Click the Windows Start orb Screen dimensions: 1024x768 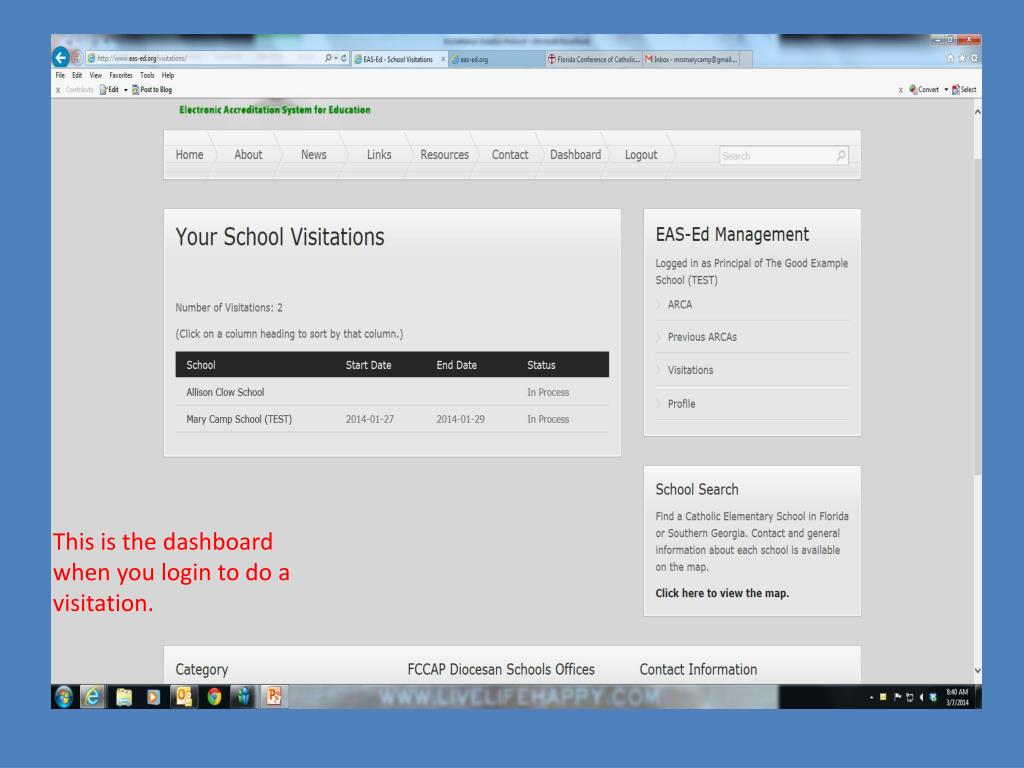64,697
